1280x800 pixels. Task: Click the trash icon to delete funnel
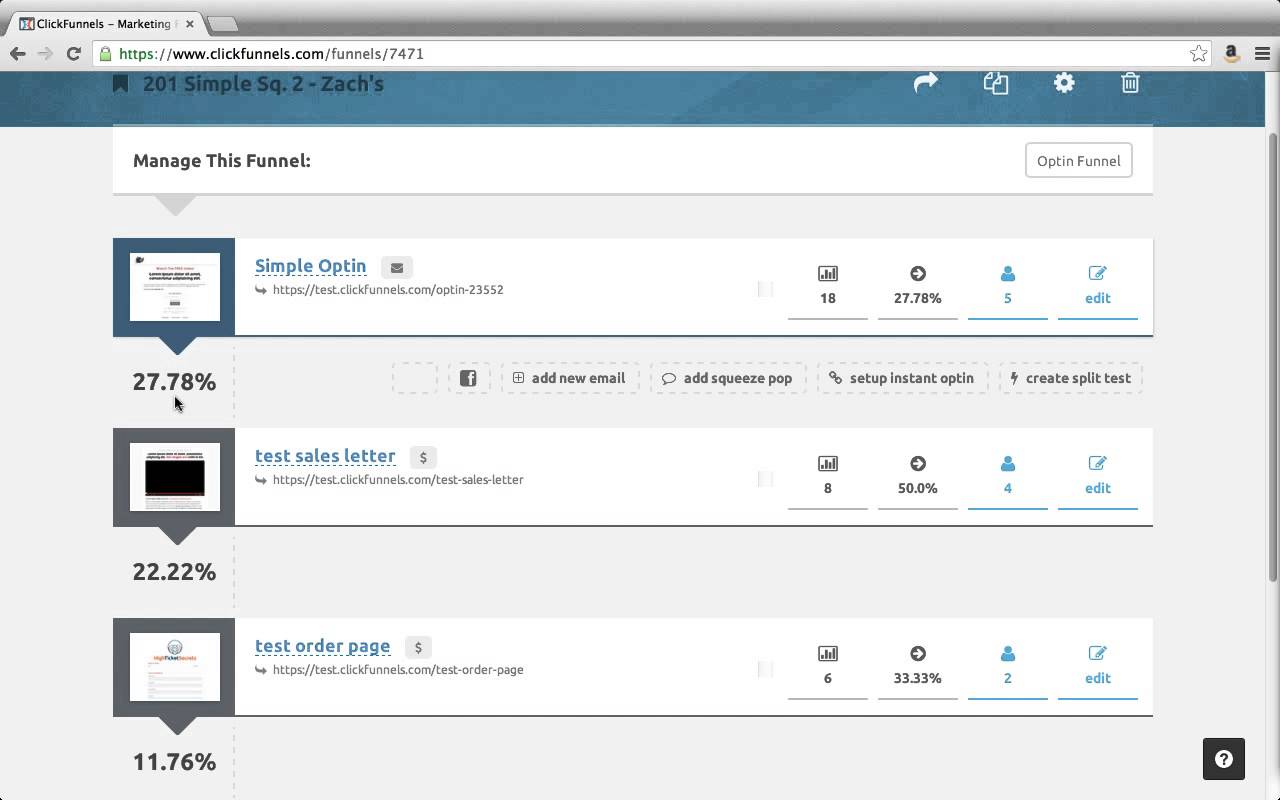pyautogui.click(x=1130, y=83)
